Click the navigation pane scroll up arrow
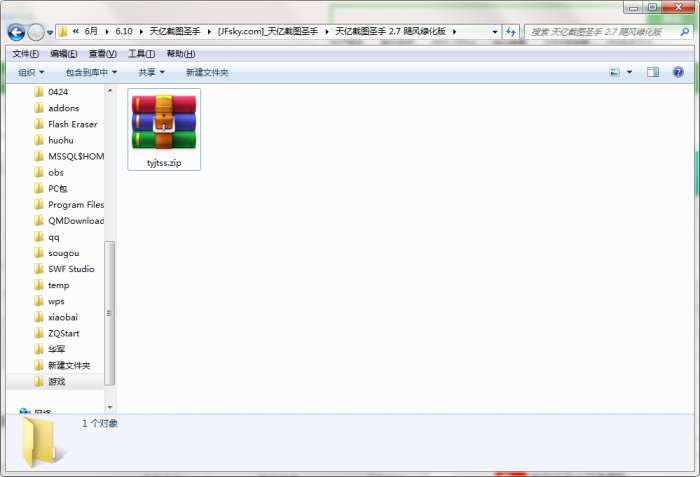 tap(110, 91)
